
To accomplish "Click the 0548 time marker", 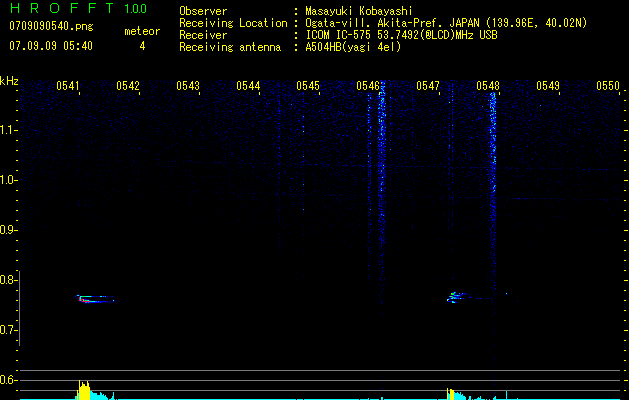I will click(x=488, y=86).
